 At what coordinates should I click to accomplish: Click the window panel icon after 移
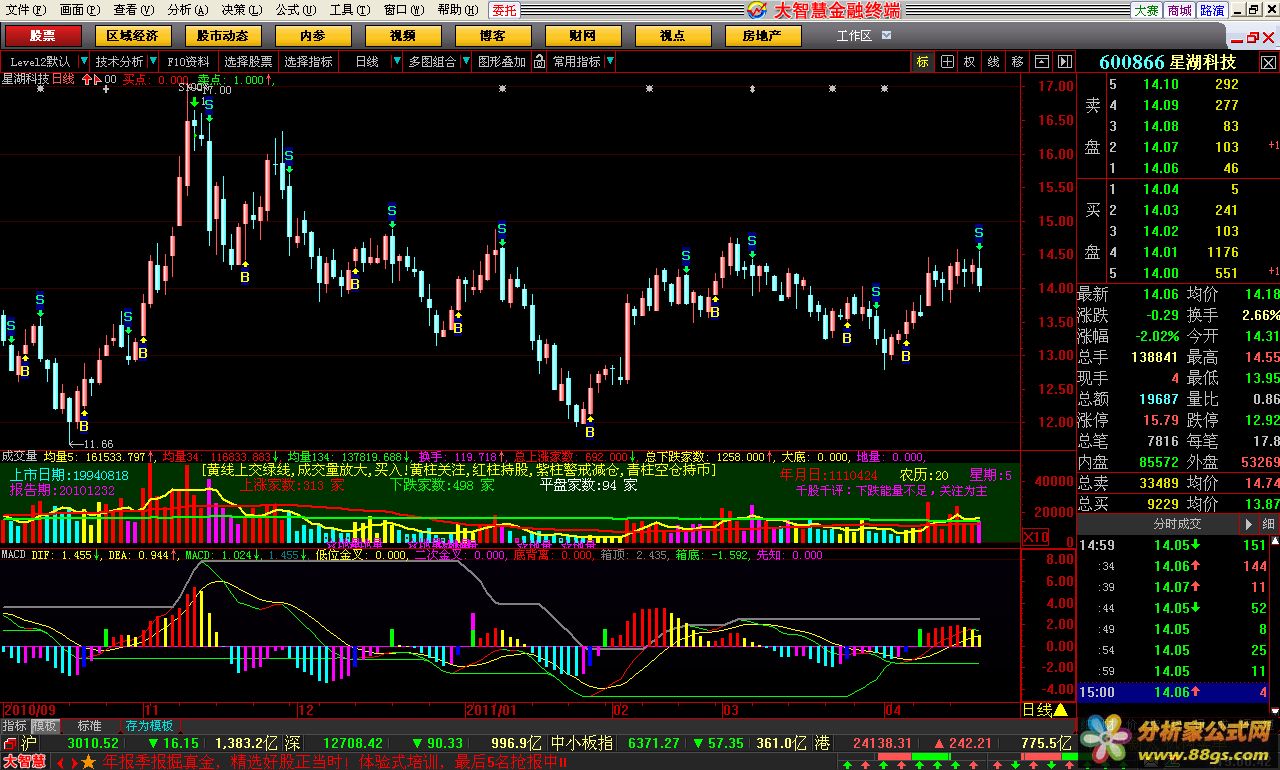coord(1042,61)
